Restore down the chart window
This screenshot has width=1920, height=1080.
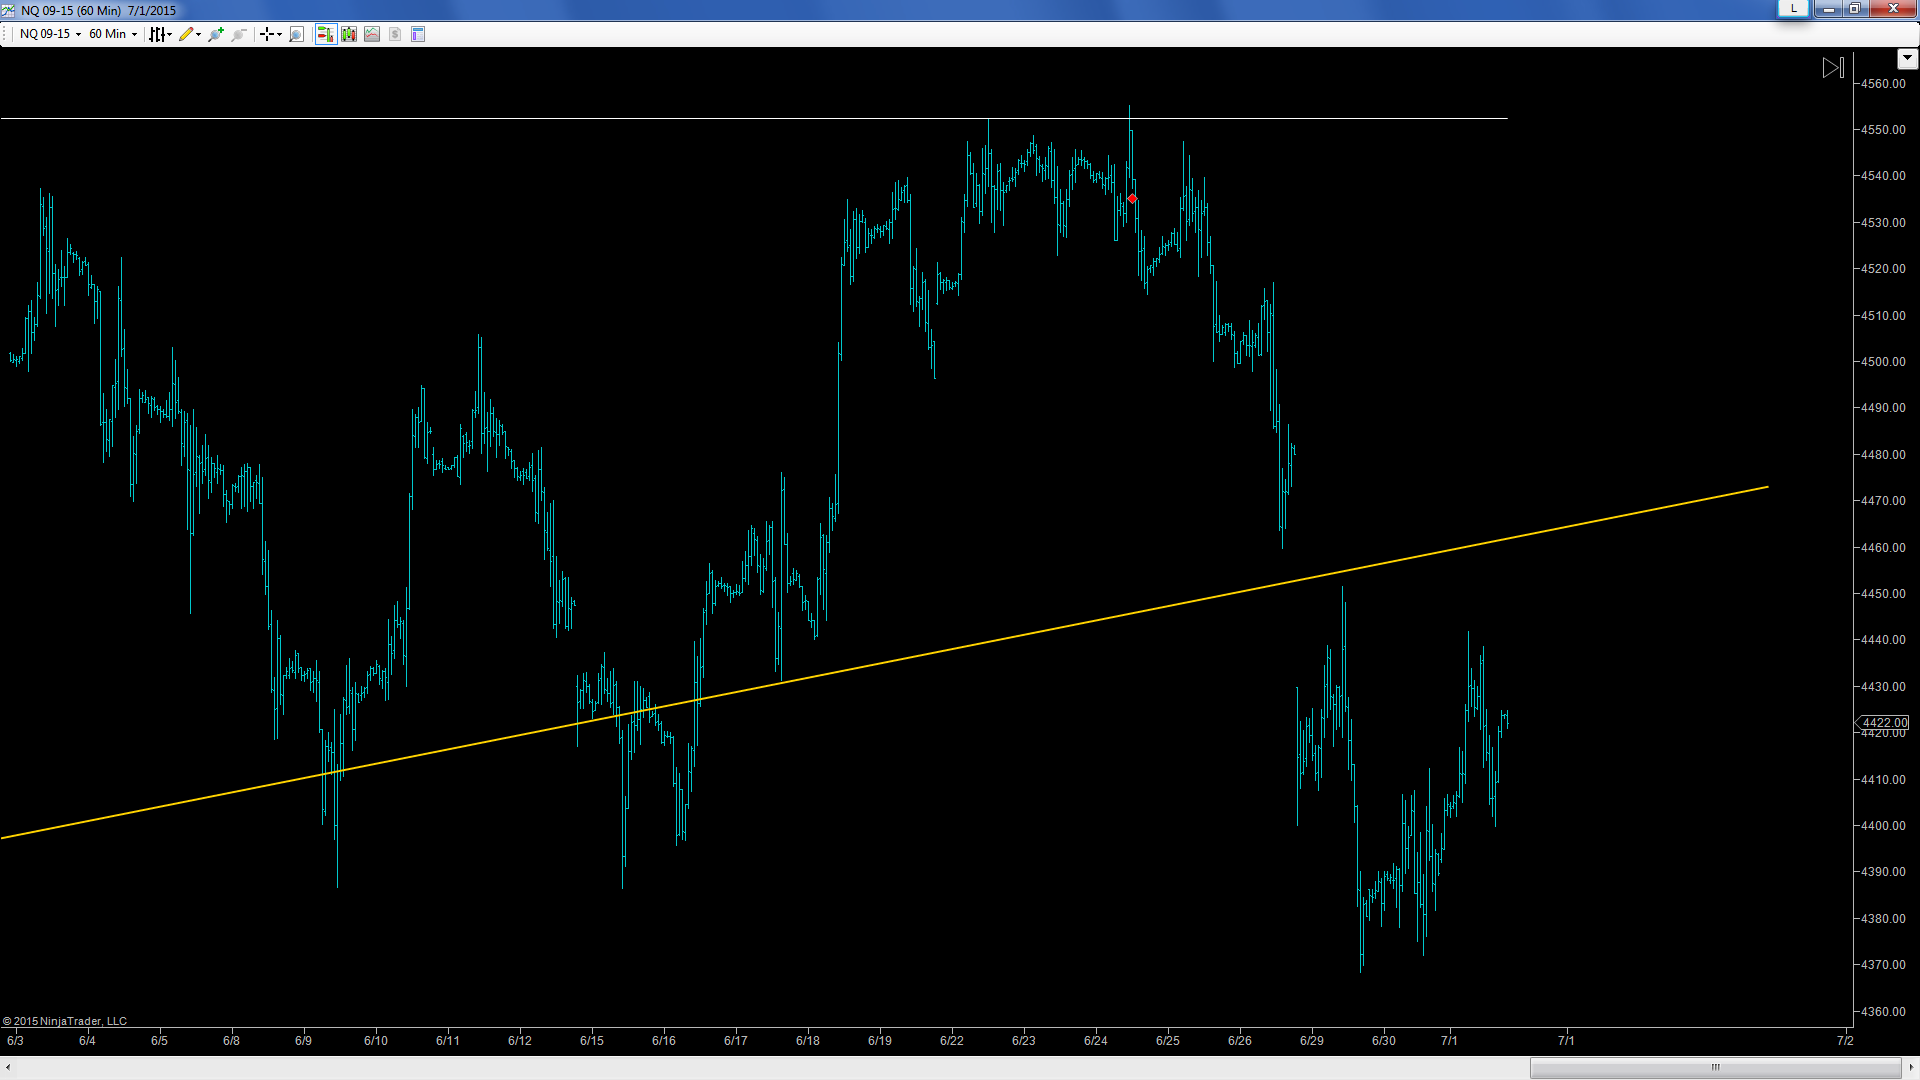click(x=1854, y=9)
